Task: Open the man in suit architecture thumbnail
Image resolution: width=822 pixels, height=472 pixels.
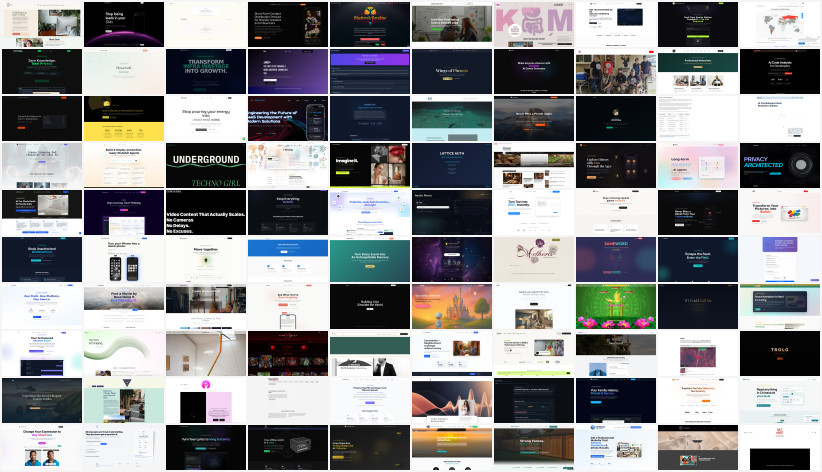Action: pos(370,353)
